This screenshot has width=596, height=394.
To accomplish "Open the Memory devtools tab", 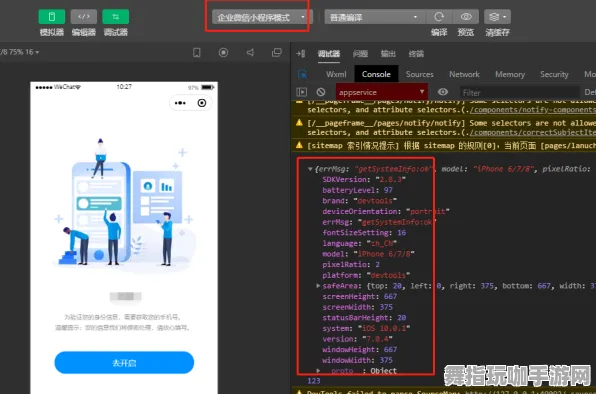I will [510, 74].
